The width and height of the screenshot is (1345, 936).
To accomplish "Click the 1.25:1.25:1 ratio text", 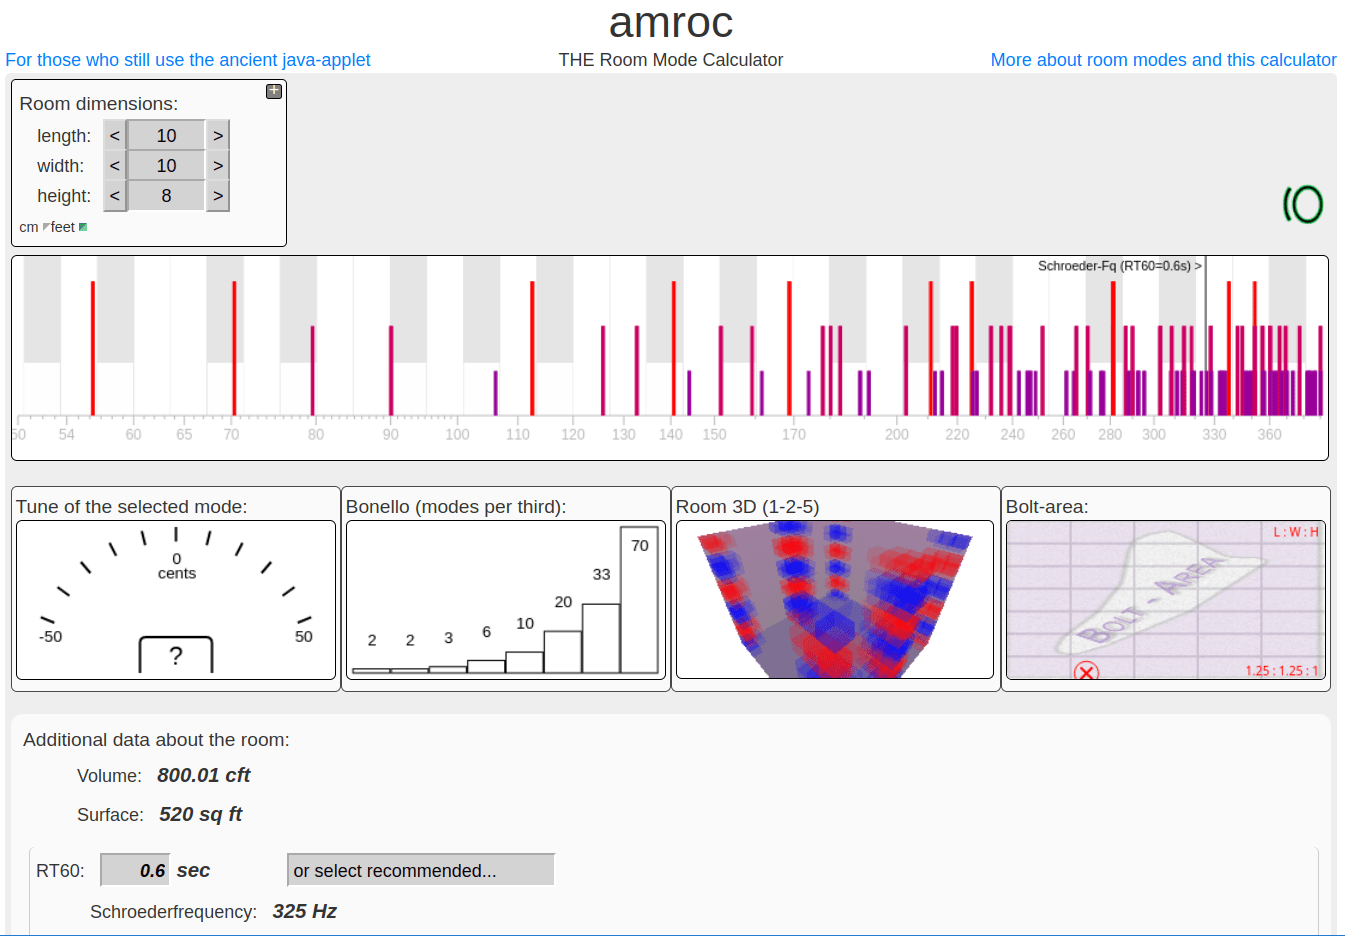I will [x=1282, y=671].
